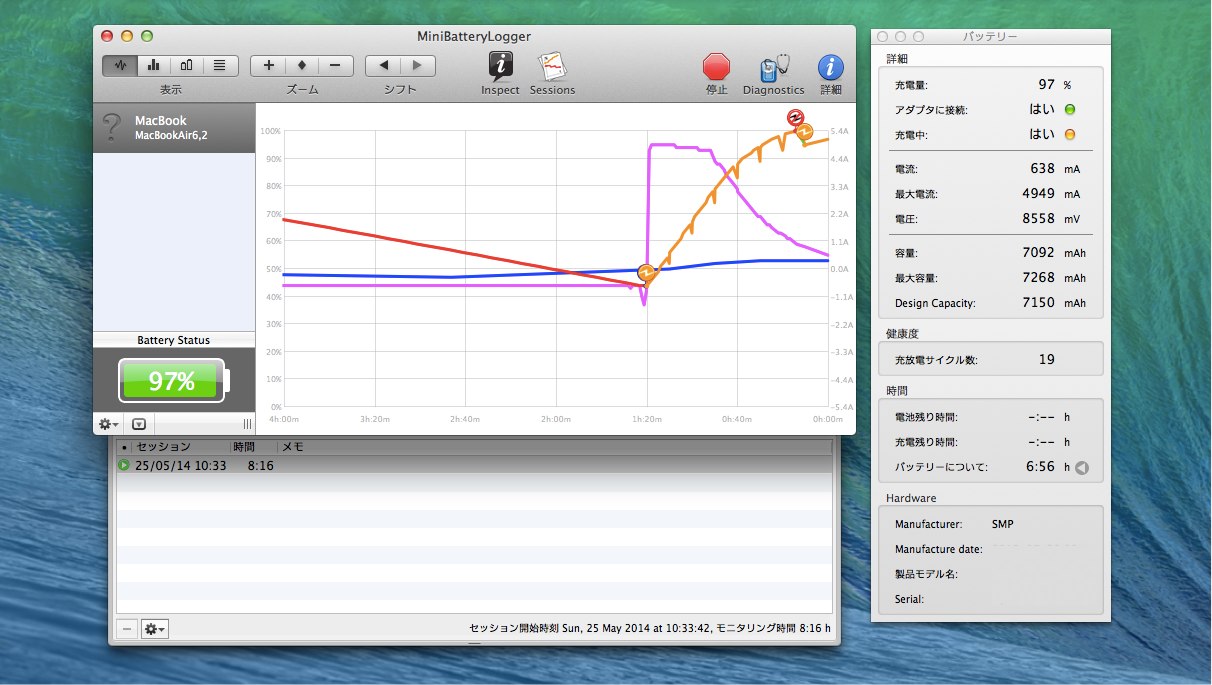1212x685 pixels.
Task: Click the orange 充電中 indicator light
Action: 1069,134
